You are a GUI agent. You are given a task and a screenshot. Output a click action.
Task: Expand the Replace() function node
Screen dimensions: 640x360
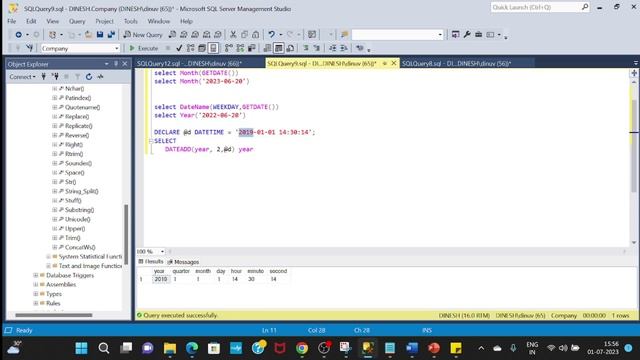(x=54, y=117)
